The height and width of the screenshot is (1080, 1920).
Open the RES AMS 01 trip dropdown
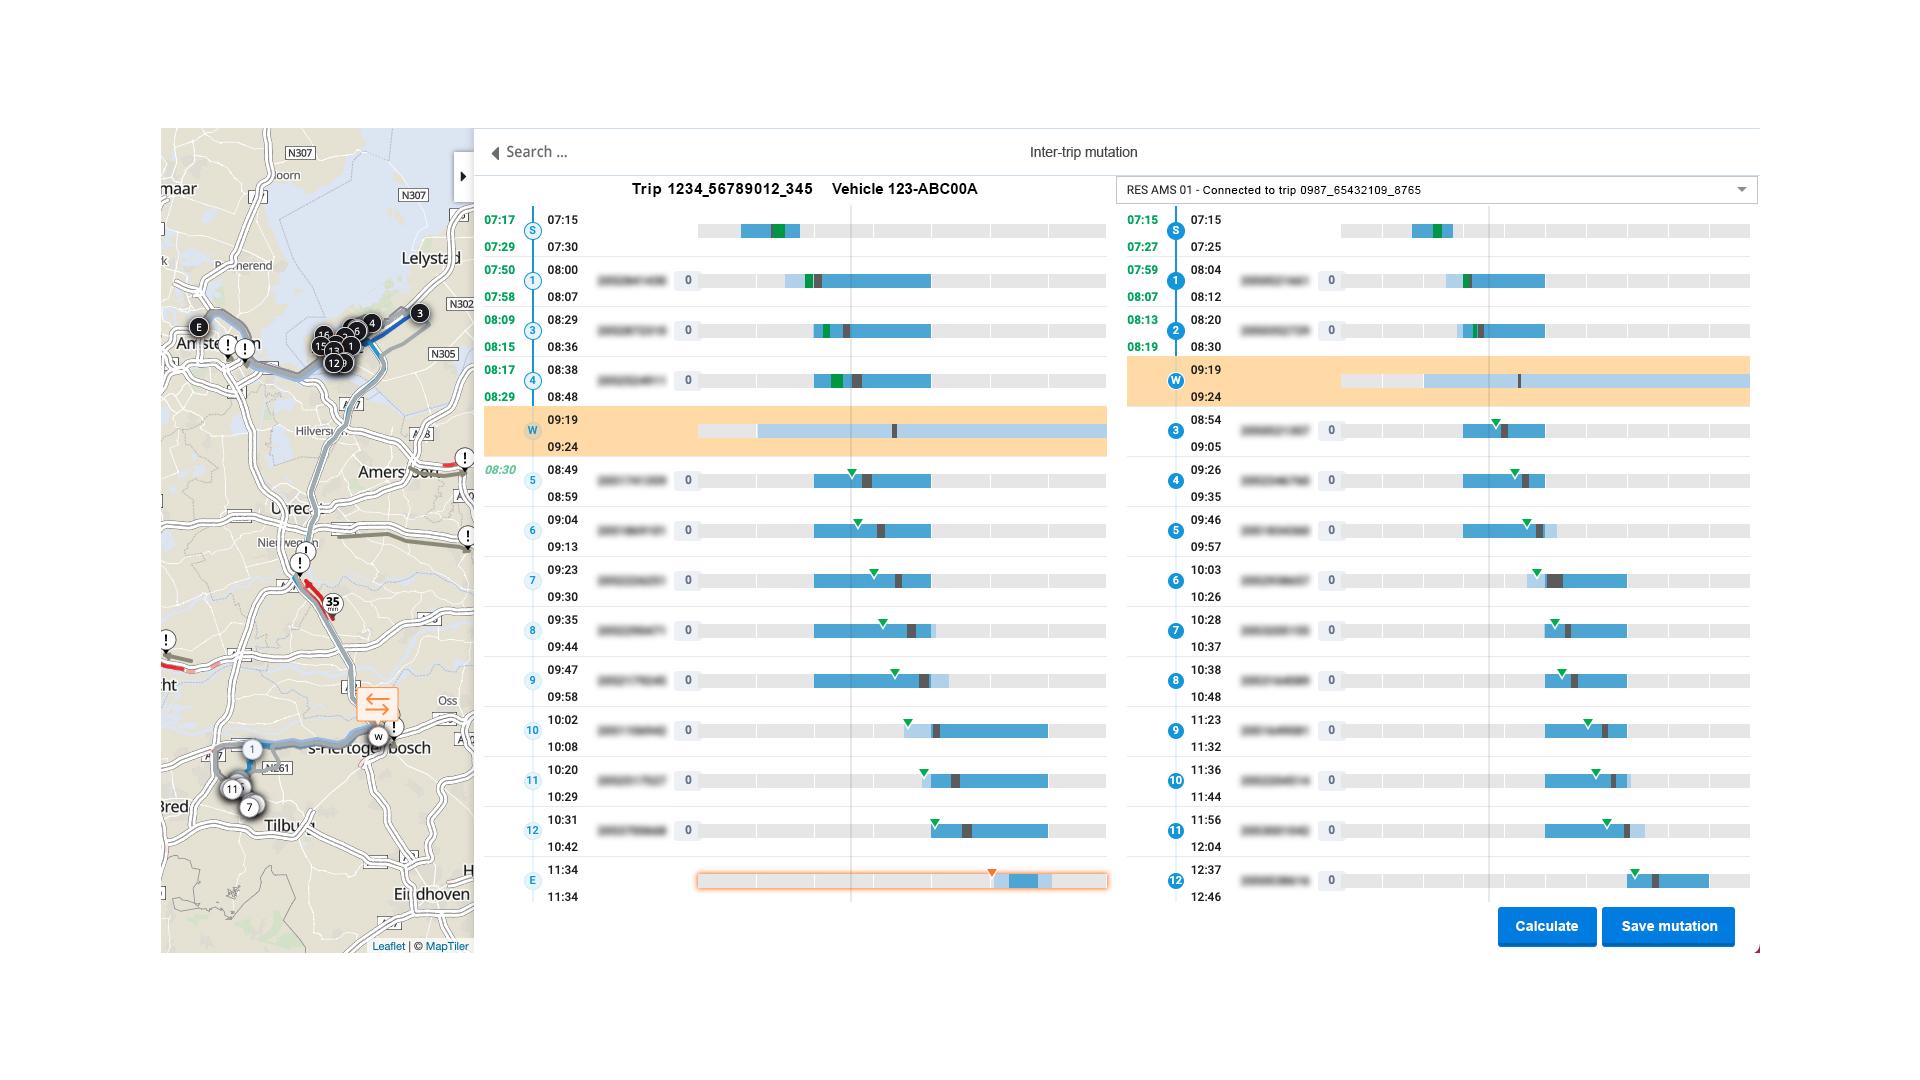(1436, 190)
